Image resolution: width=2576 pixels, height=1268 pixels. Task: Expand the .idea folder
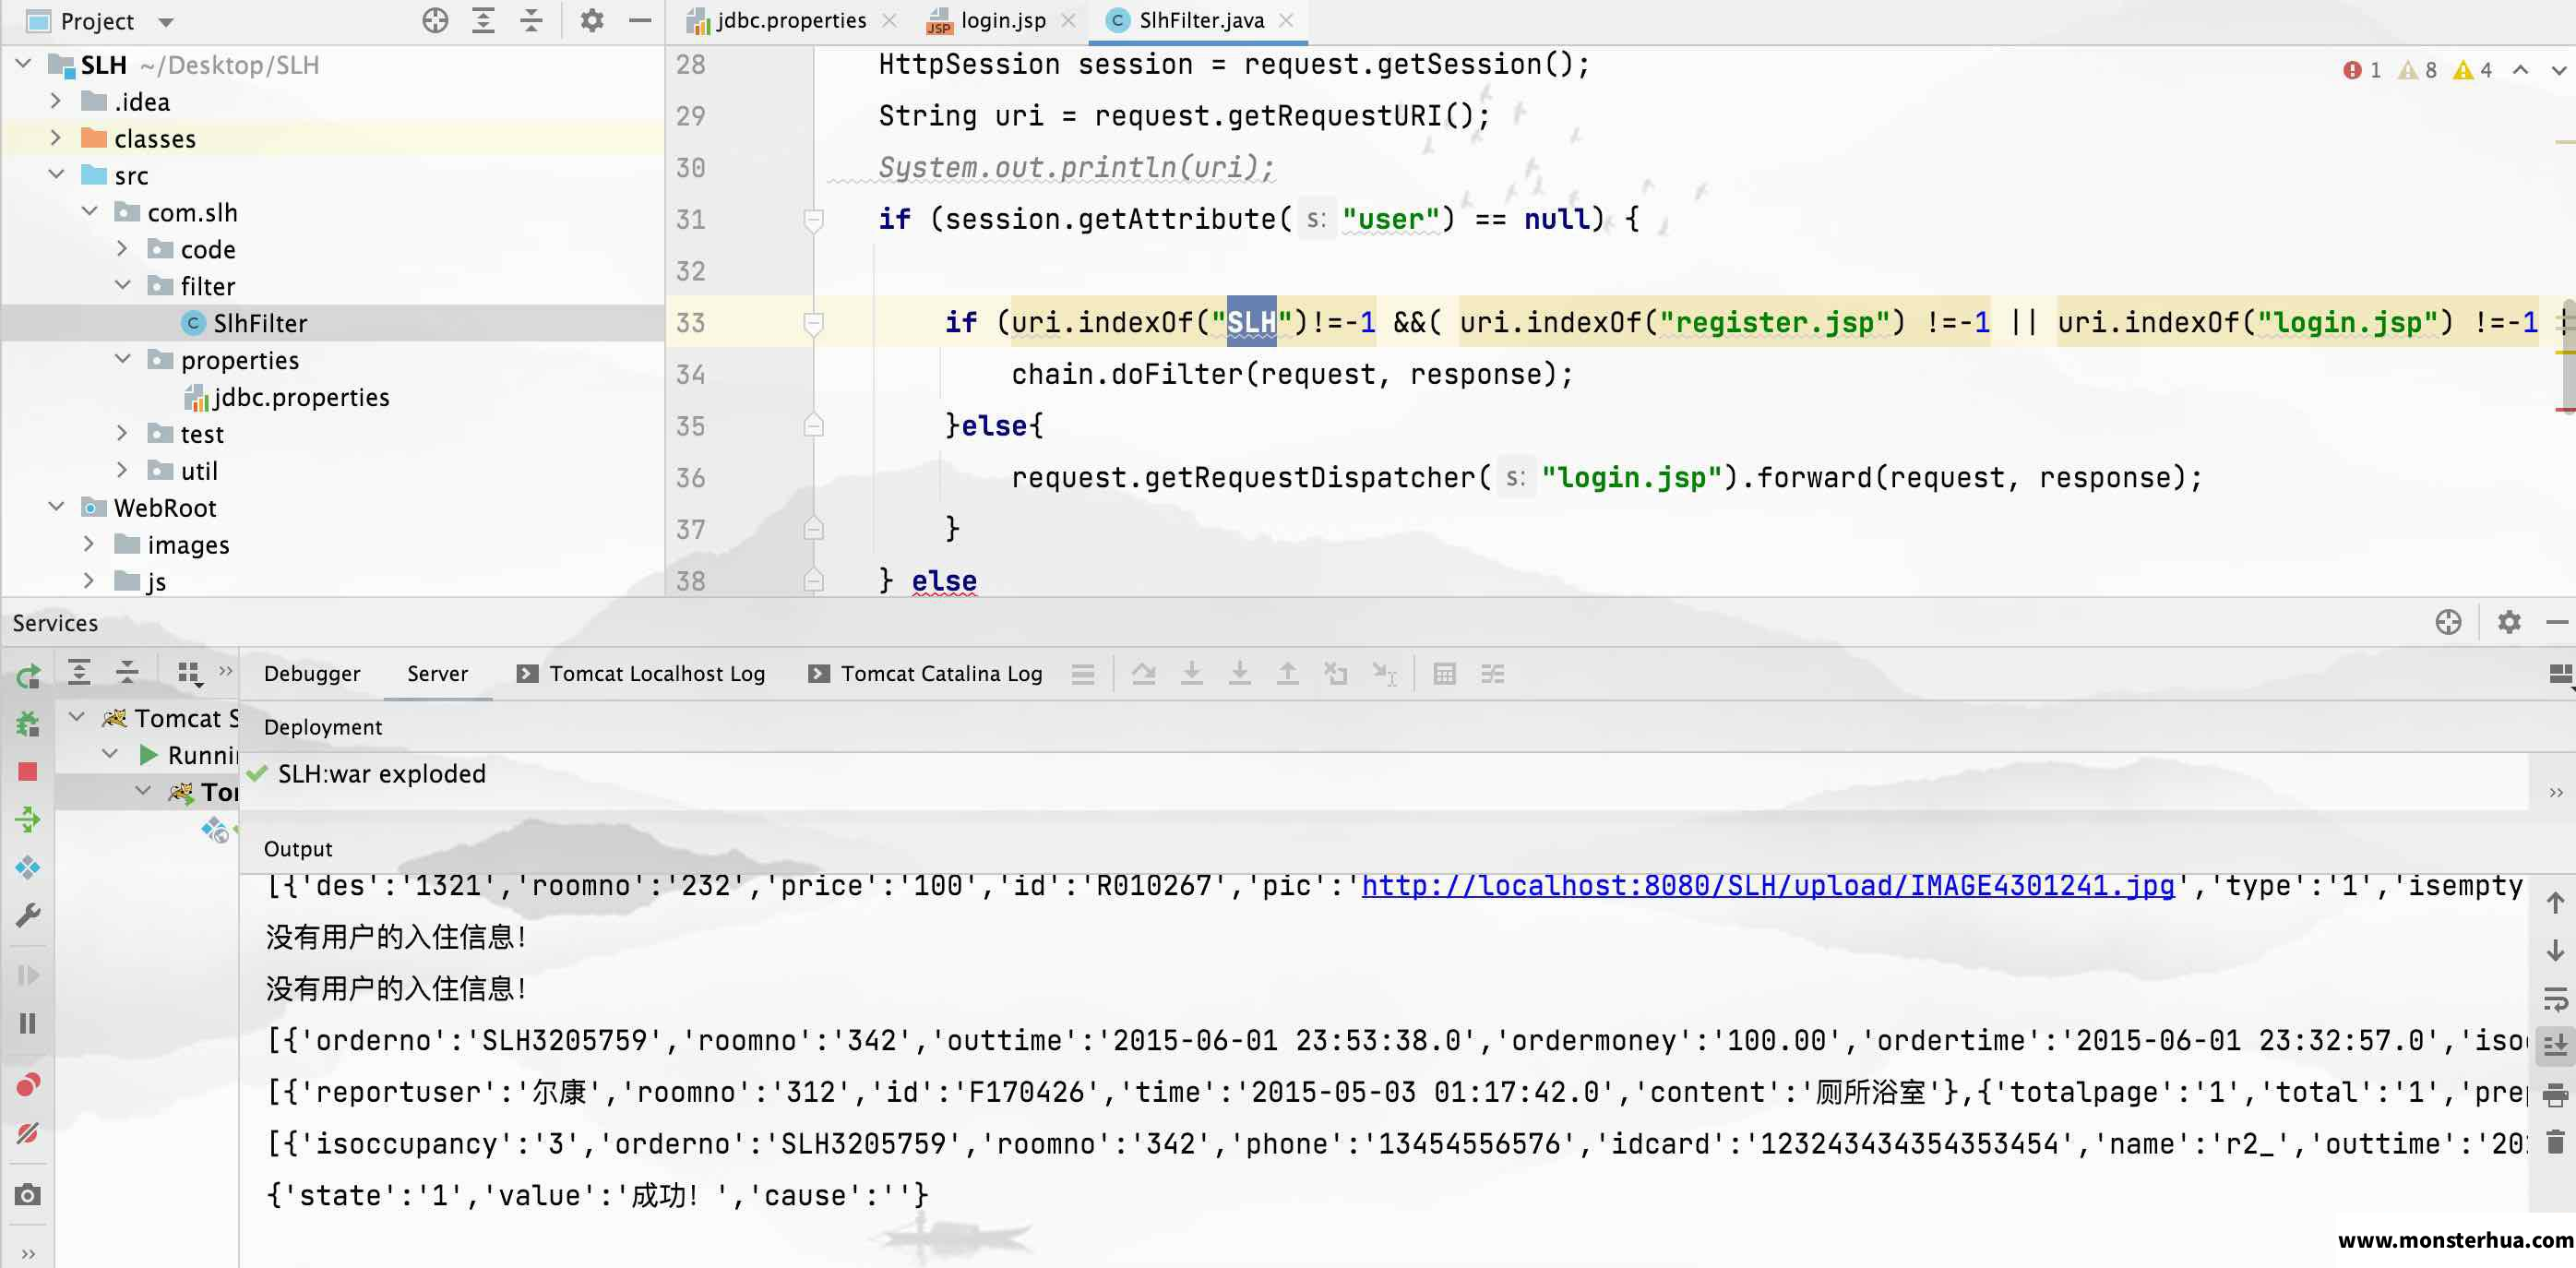55,101
